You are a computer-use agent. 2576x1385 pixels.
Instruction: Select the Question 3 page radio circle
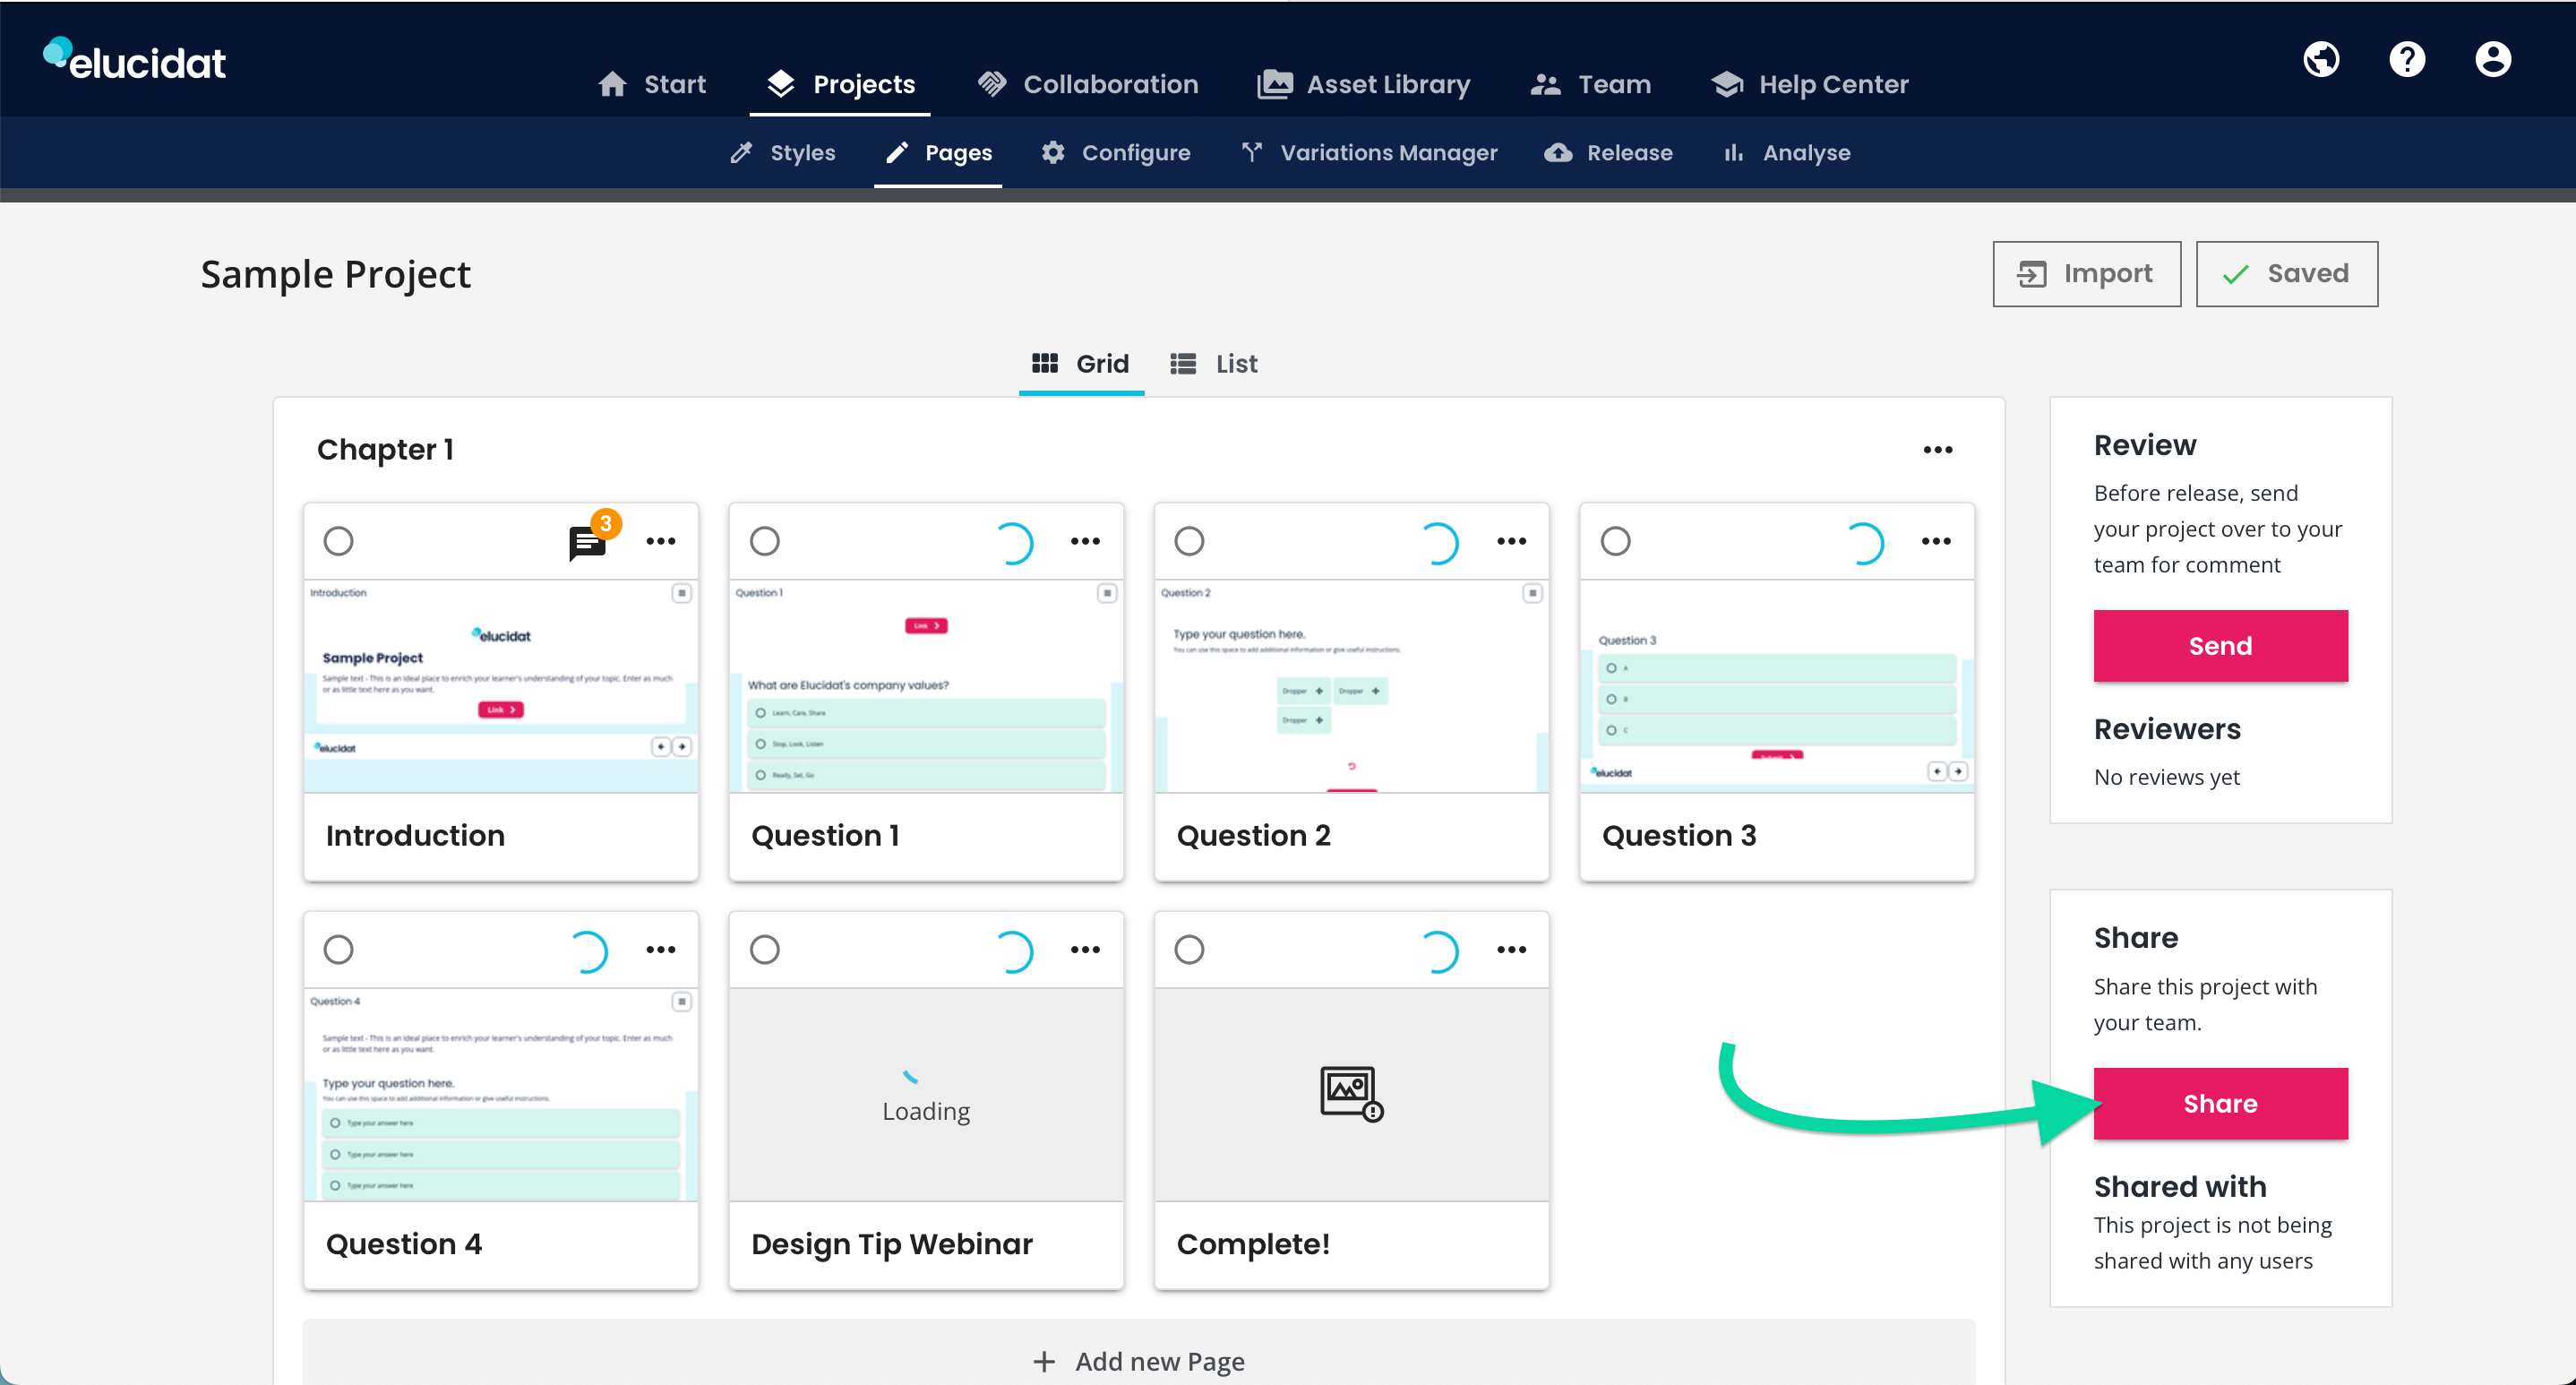point(1615,542)
